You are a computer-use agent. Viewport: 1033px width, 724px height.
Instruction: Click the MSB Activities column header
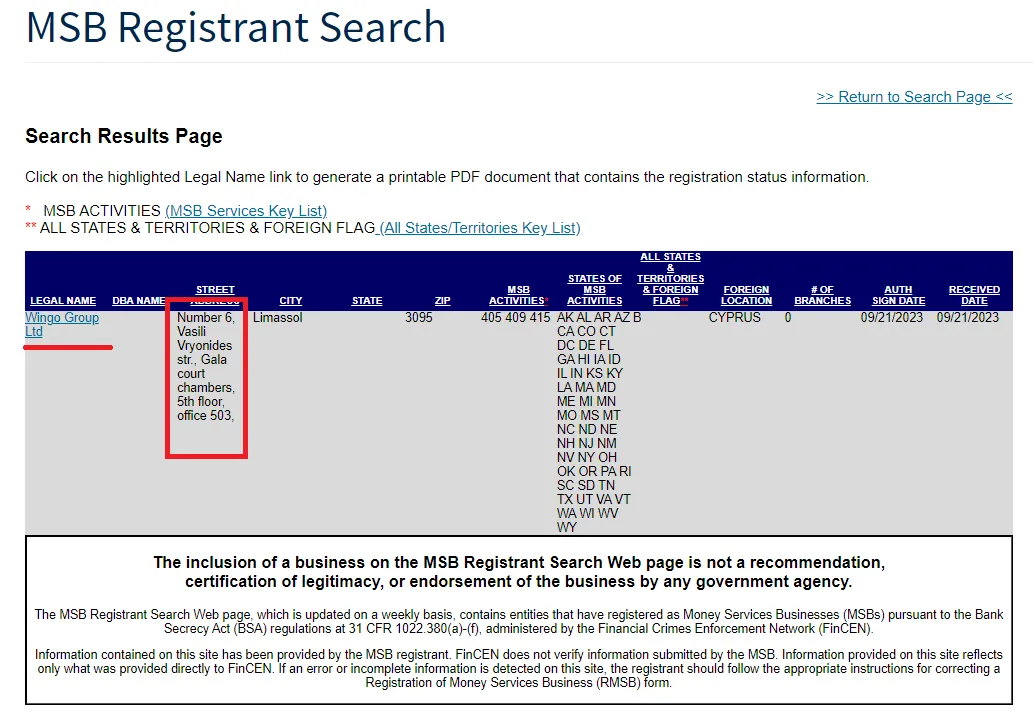(x=518, y=295)
